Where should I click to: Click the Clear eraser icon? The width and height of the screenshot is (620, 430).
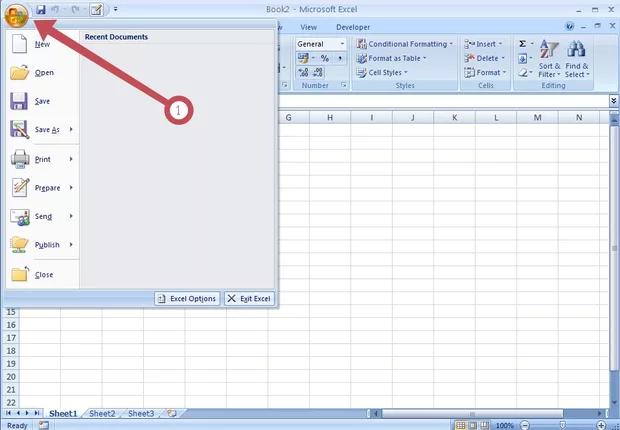click(x=522, y=73)
